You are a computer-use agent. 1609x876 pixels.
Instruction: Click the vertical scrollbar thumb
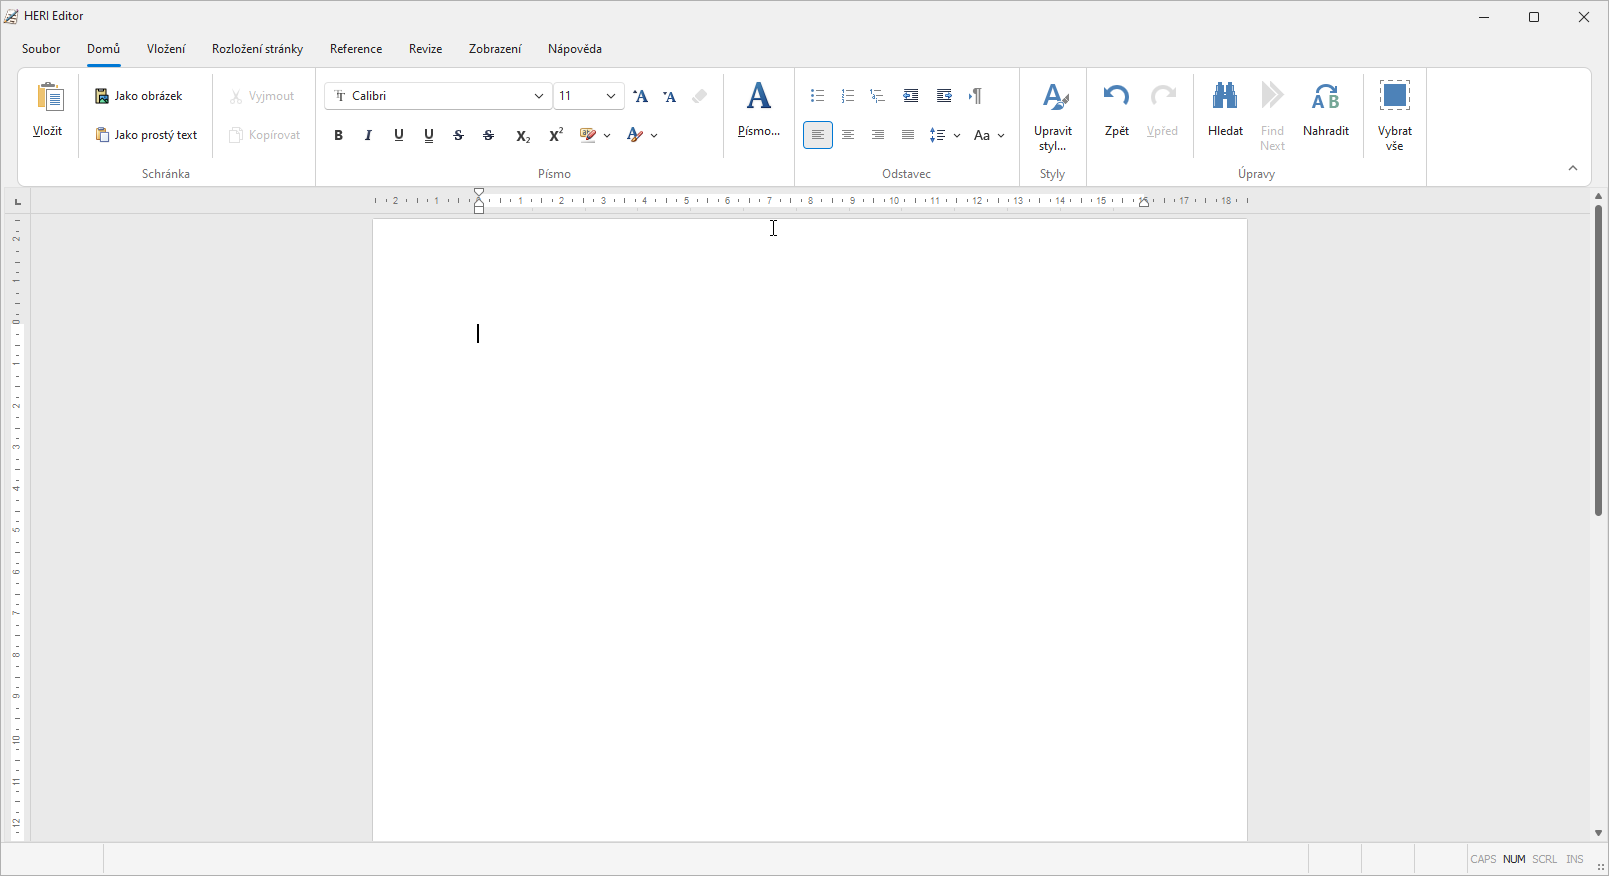[x=1598, y=360]
